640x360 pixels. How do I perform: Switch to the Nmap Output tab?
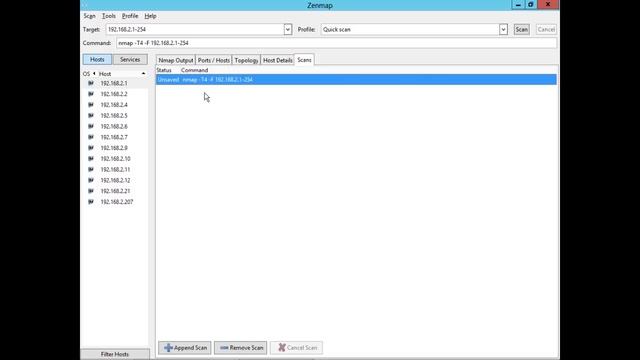coord(176,60)
